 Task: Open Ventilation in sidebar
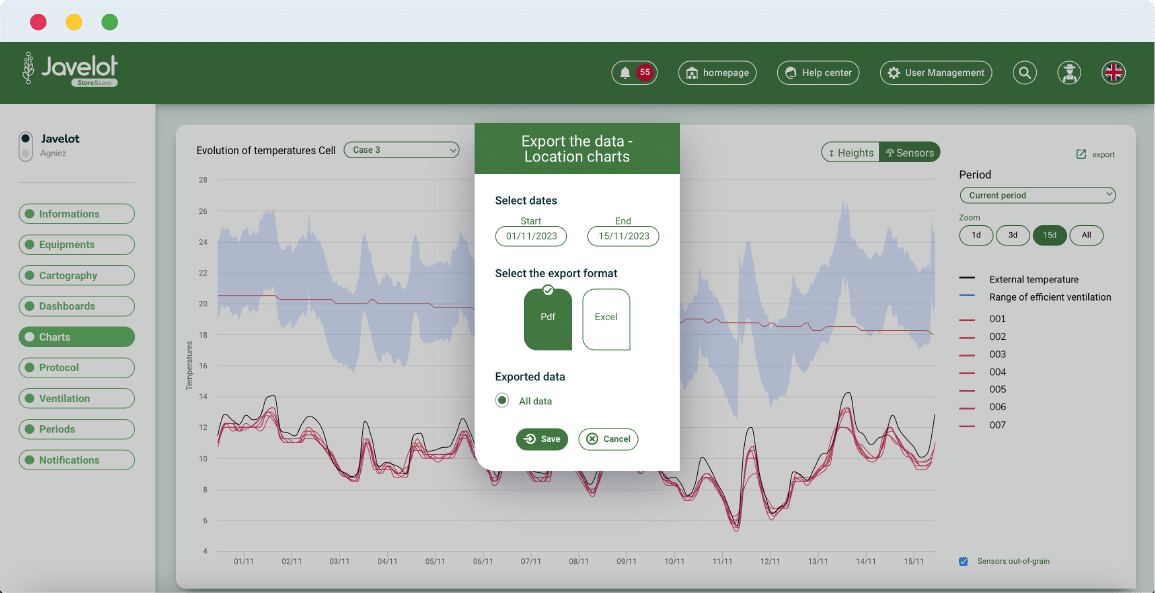77,399
